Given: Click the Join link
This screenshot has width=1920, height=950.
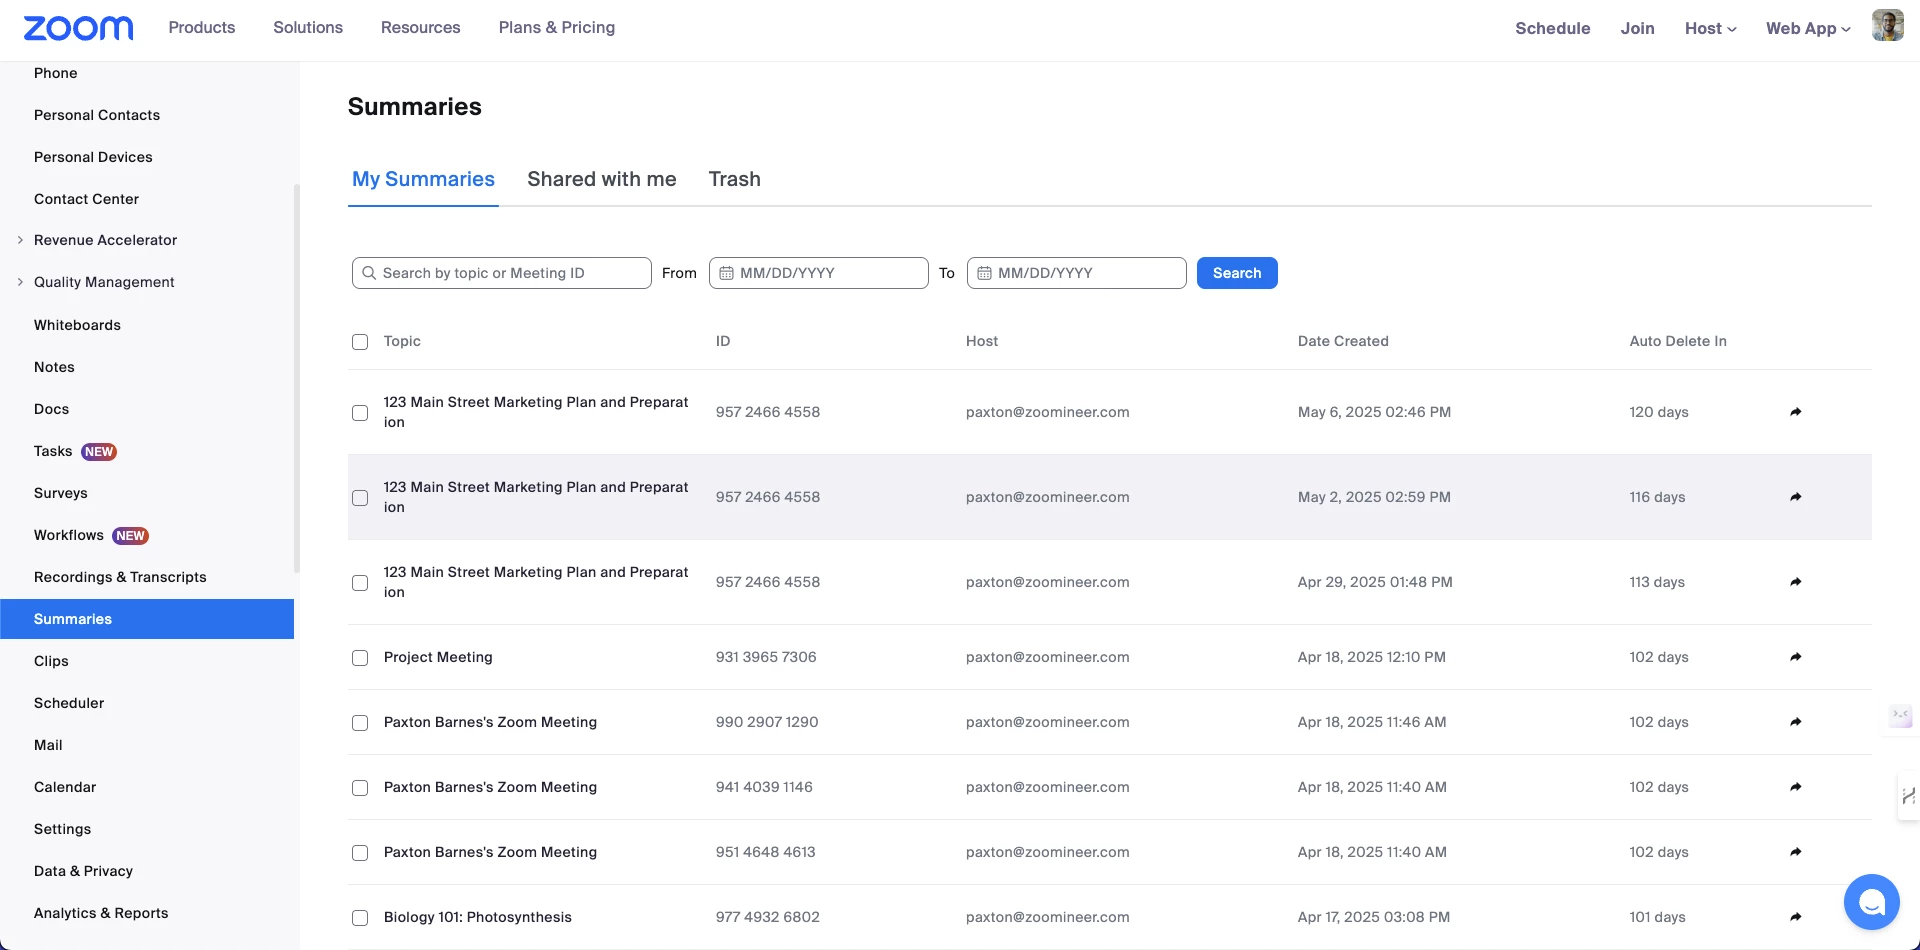Looking at the screenshot, I should [x=1638, y=28].
